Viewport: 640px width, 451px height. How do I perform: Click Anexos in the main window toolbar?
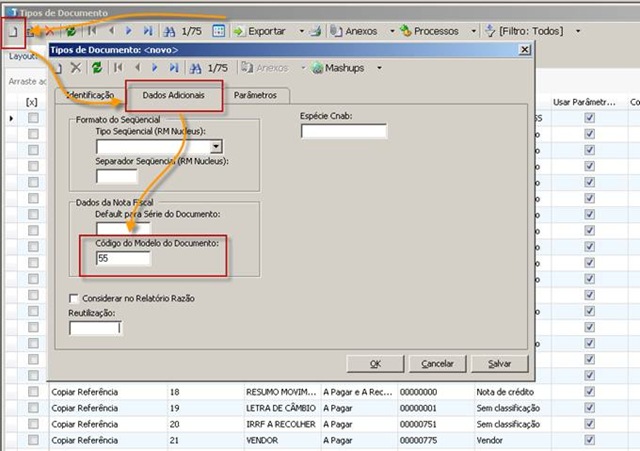[x=354, y=31]
